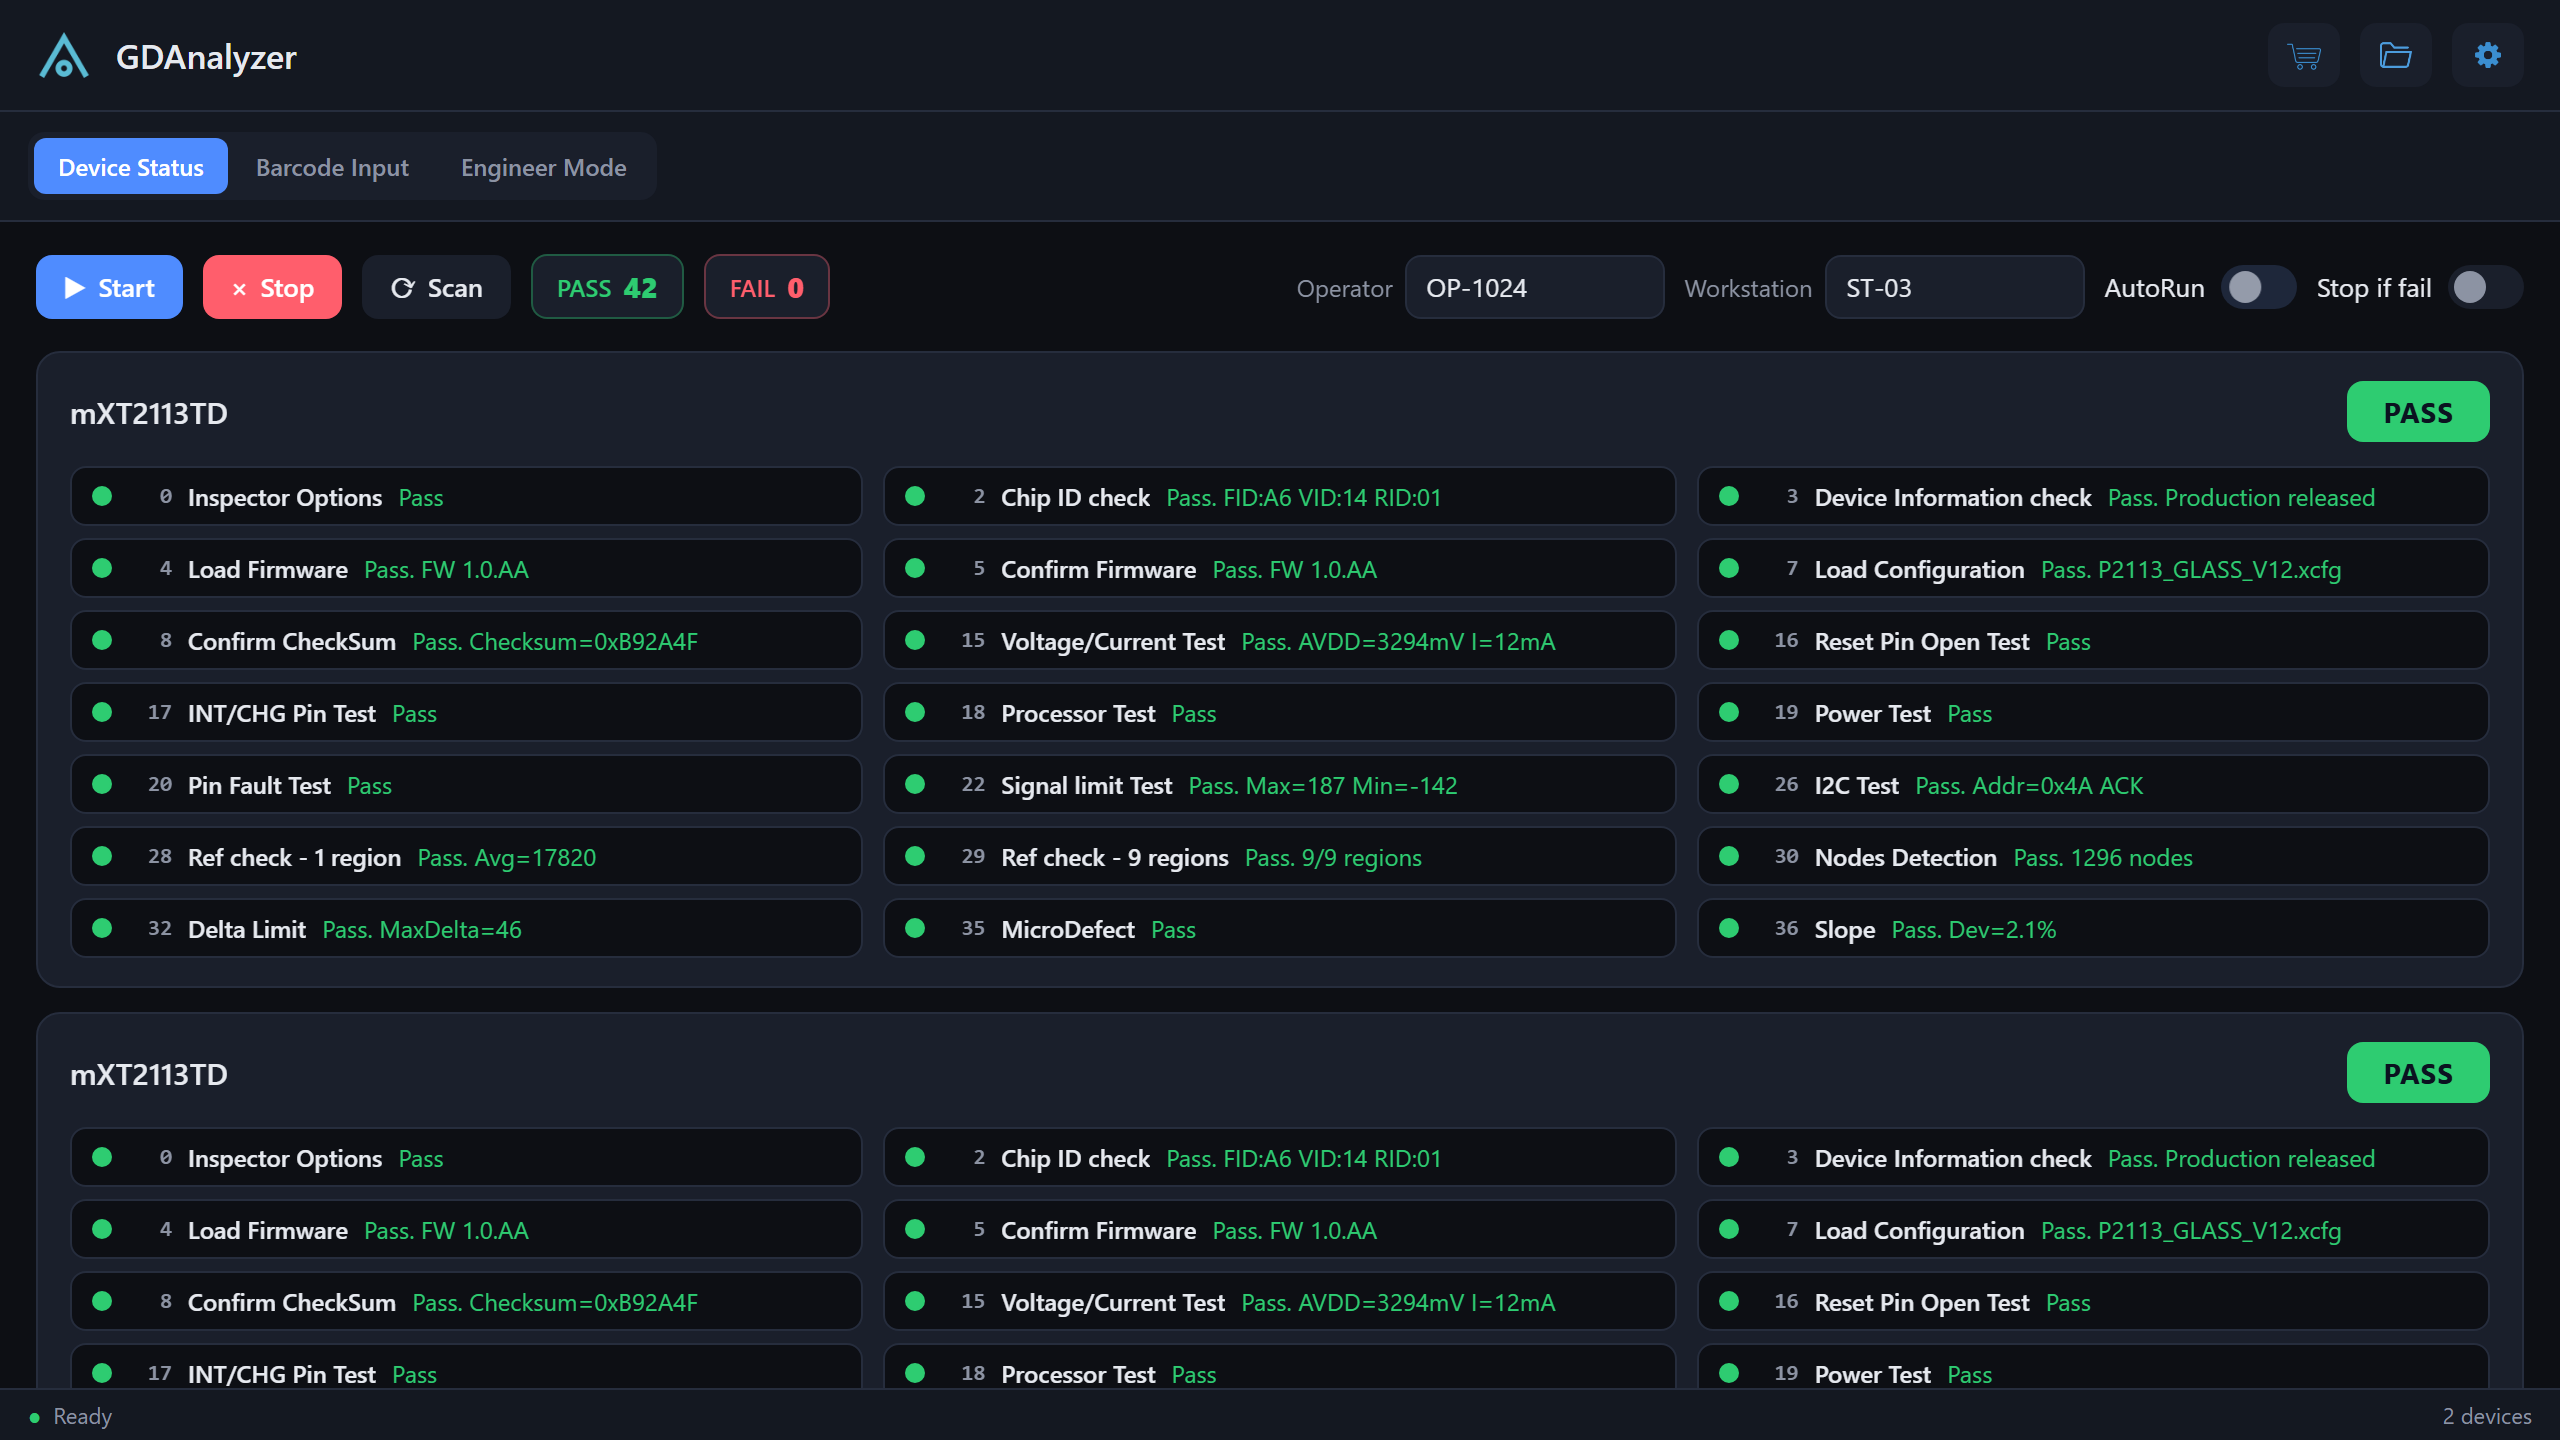The width and height of the screenshot is (2560, 1440).
Task: Open the folder icon button
Action: (2396, 55)
